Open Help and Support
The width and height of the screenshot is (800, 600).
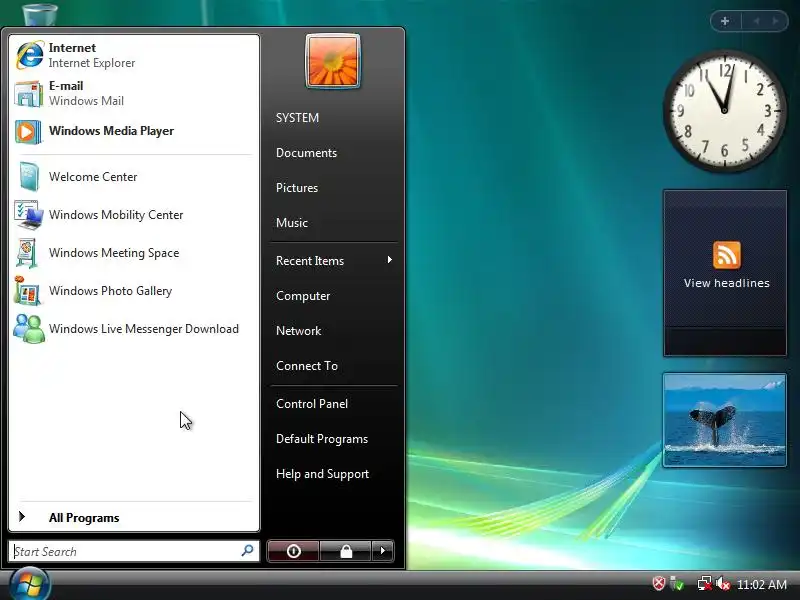pyautogui.click(x=322, y=474)
